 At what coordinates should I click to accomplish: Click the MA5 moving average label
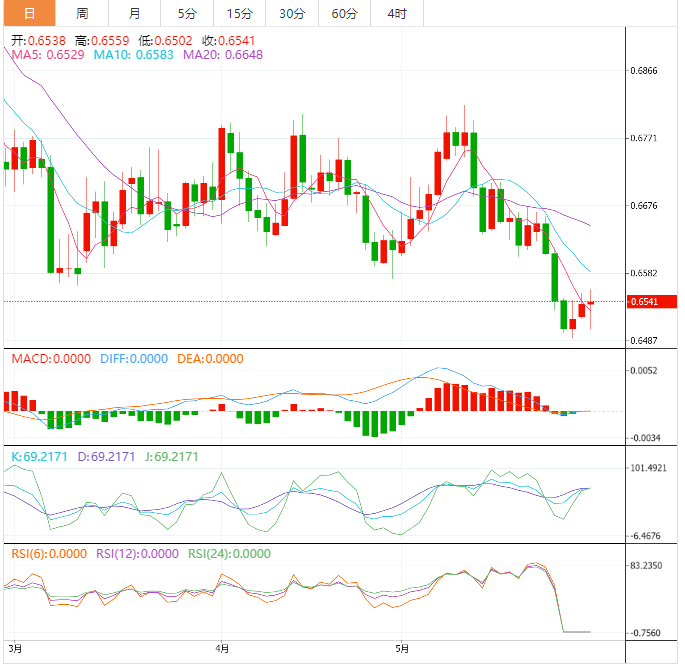(x=48, y=54)
